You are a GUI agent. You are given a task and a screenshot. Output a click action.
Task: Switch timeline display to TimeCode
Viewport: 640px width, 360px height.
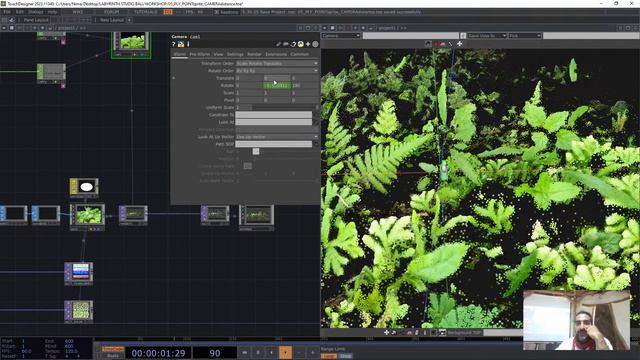click(x=113, y=349)
